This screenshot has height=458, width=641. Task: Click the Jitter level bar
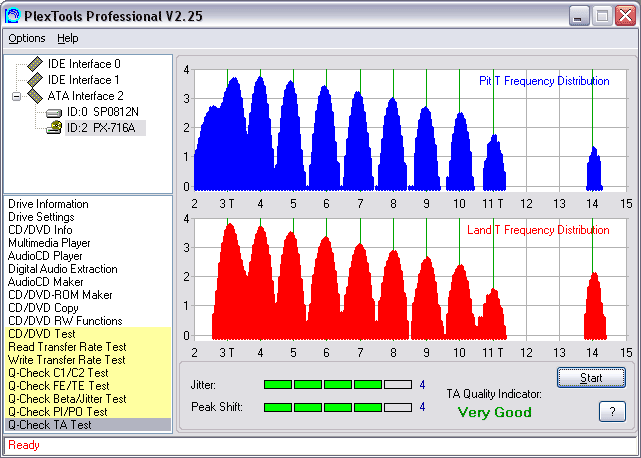click(x=338, y=384)
